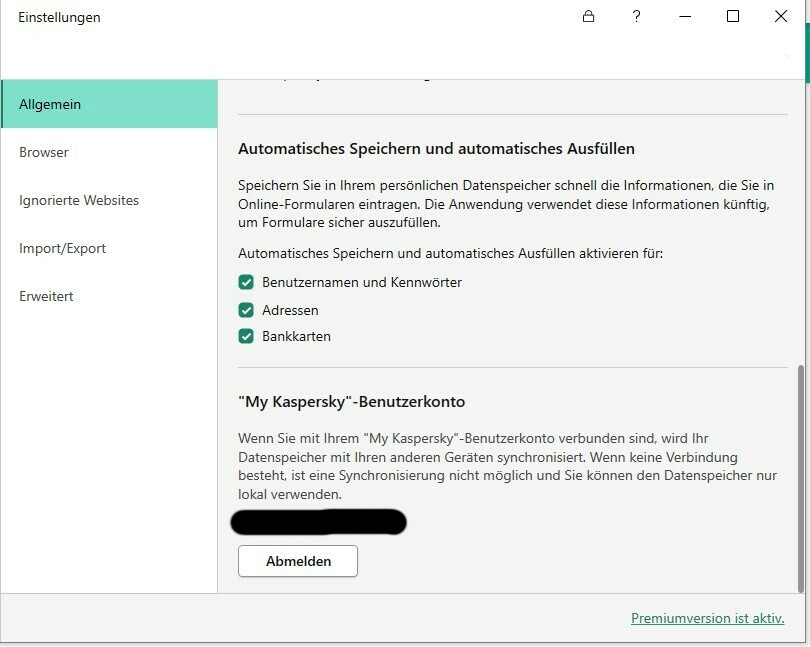
Task: Click the Einstellungen window title
Action: [x=59, y=17]
